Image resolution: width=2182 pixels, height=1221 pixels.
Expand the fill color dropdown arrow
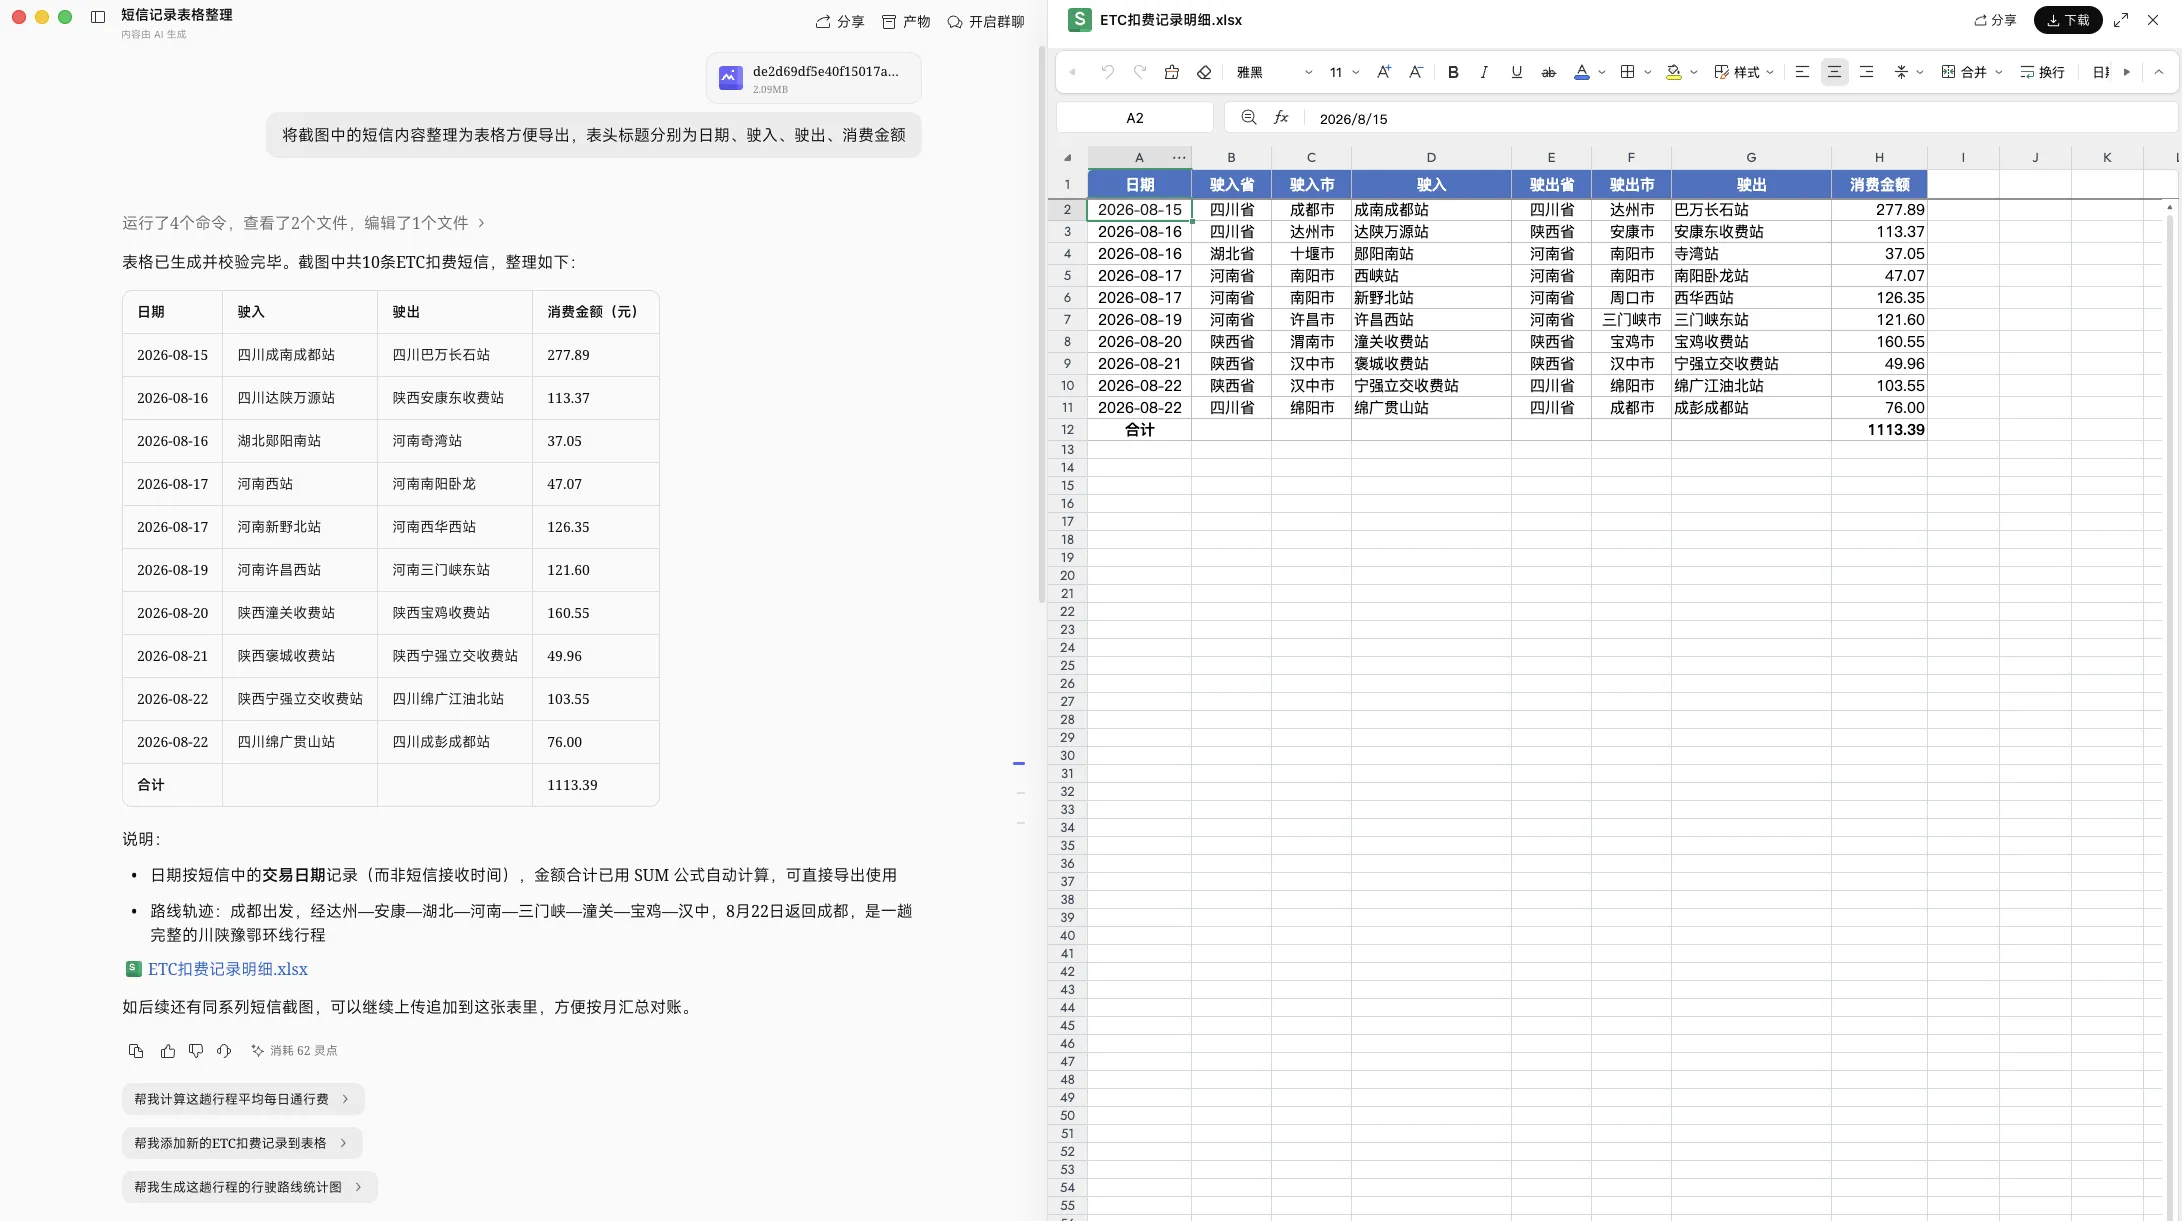point(1694,72)
